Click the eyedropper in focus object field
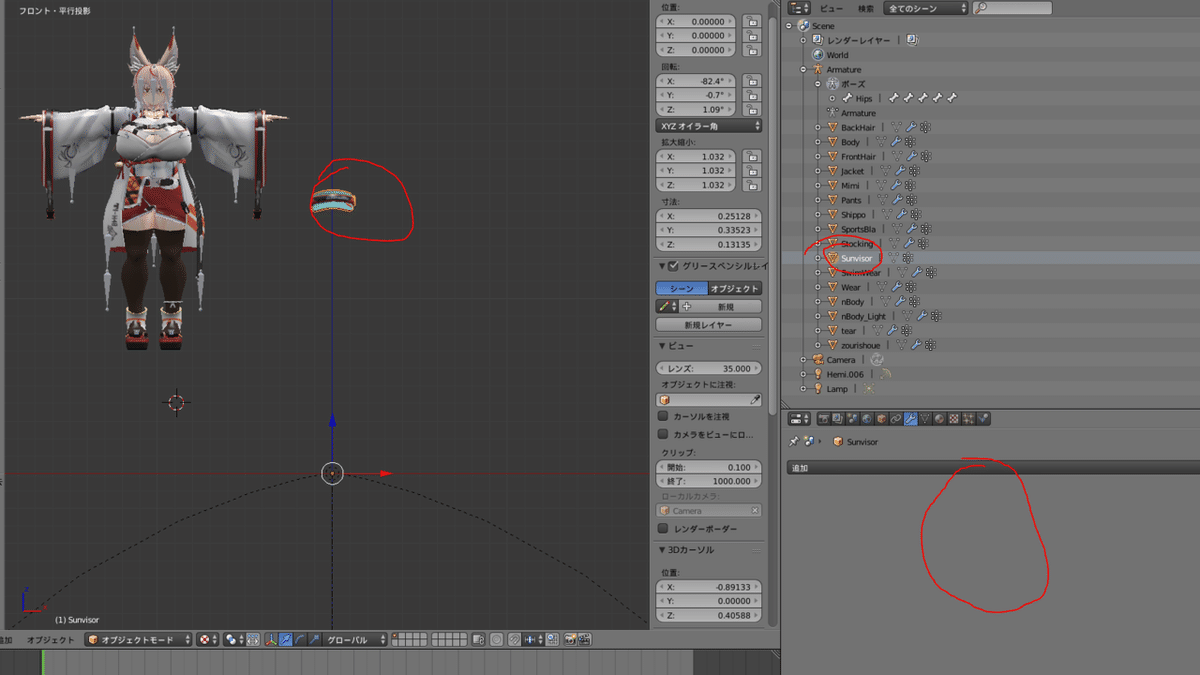Viewport: 1200px width, 675px height. [755, 399]
